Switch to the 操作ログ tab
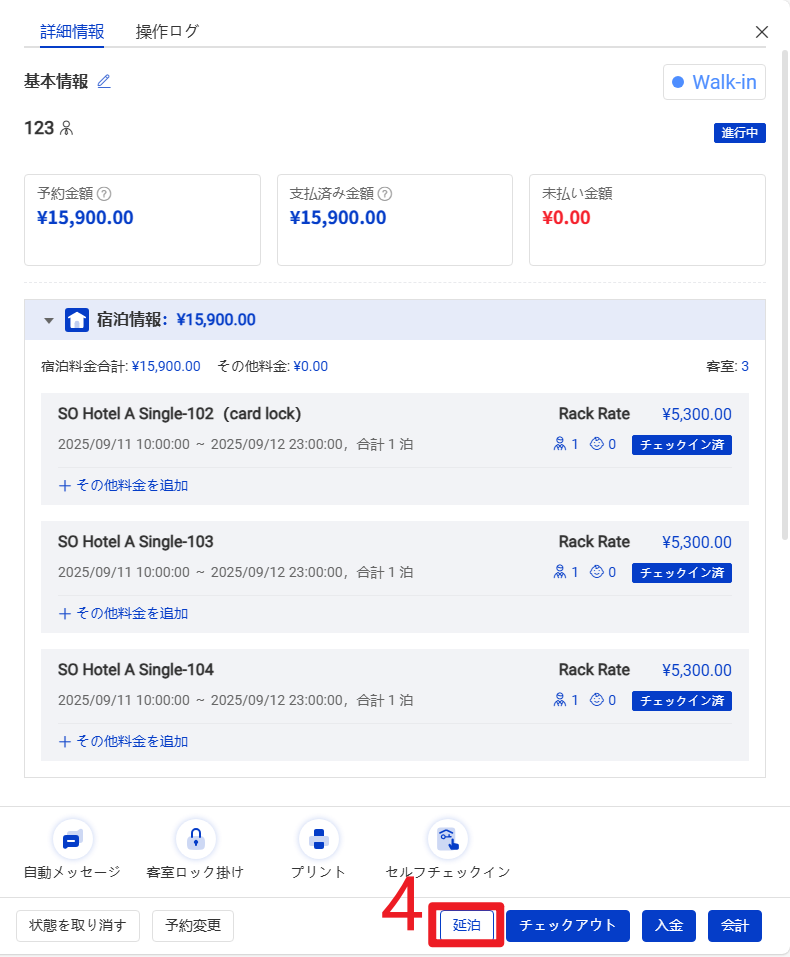Image resolution: width=790 pixels, height=957 pixels. (x=167, y=31)
